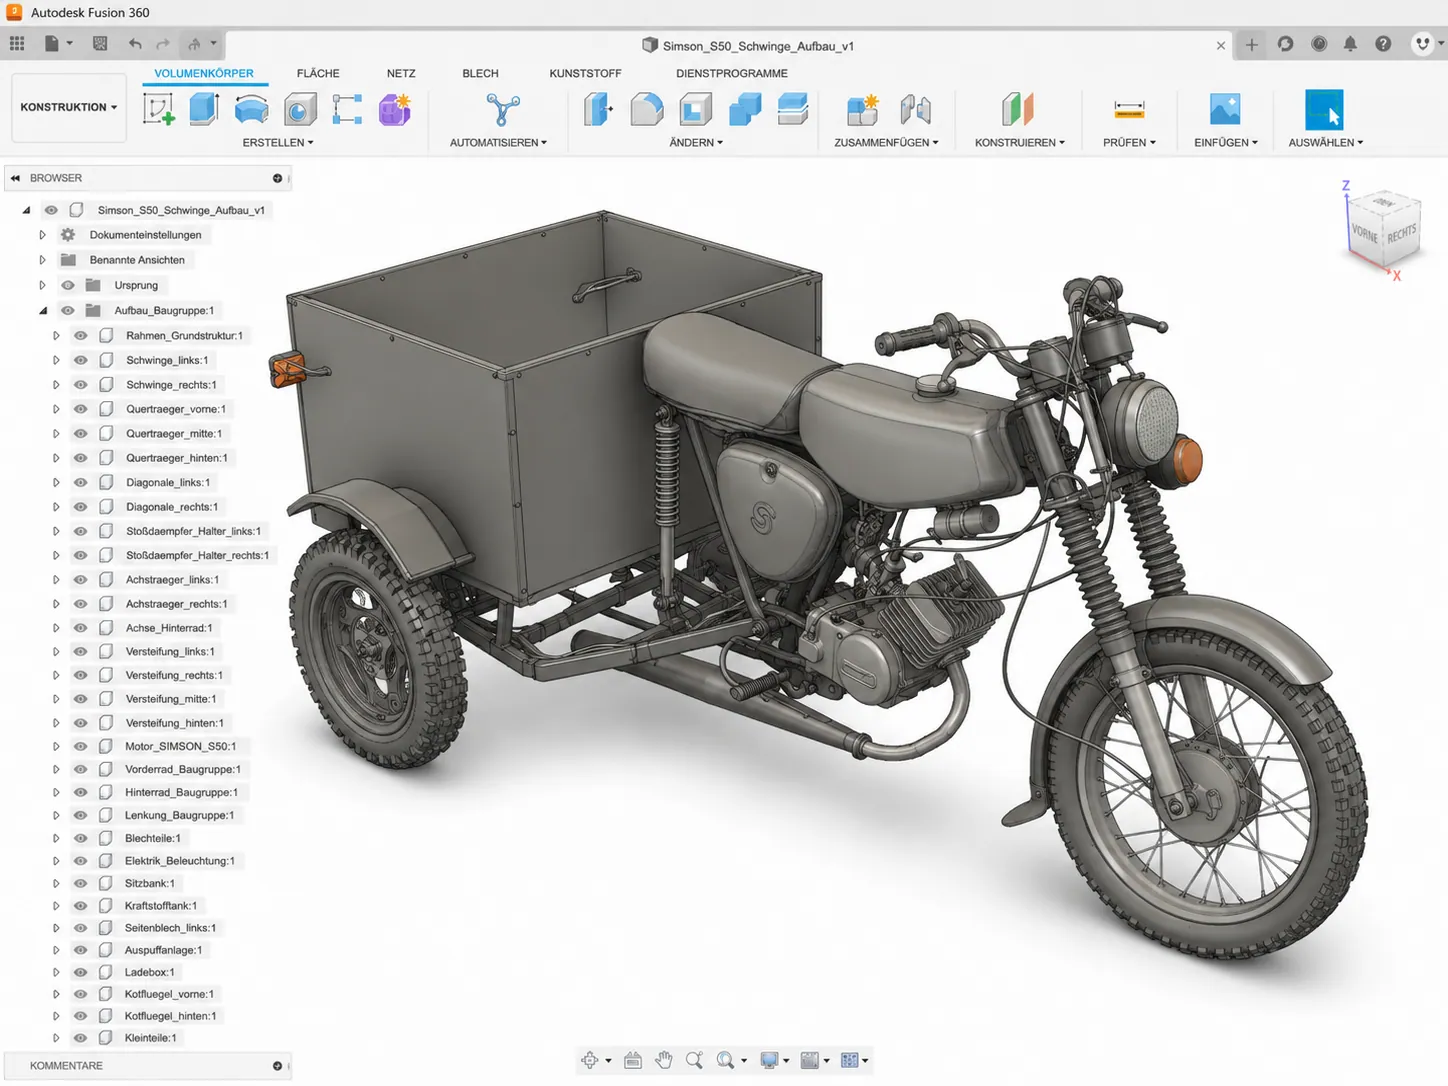Click the Select tool icon above Auswählen
This screenshot has height=1086, width=1448.
(x=1324, y=109)
